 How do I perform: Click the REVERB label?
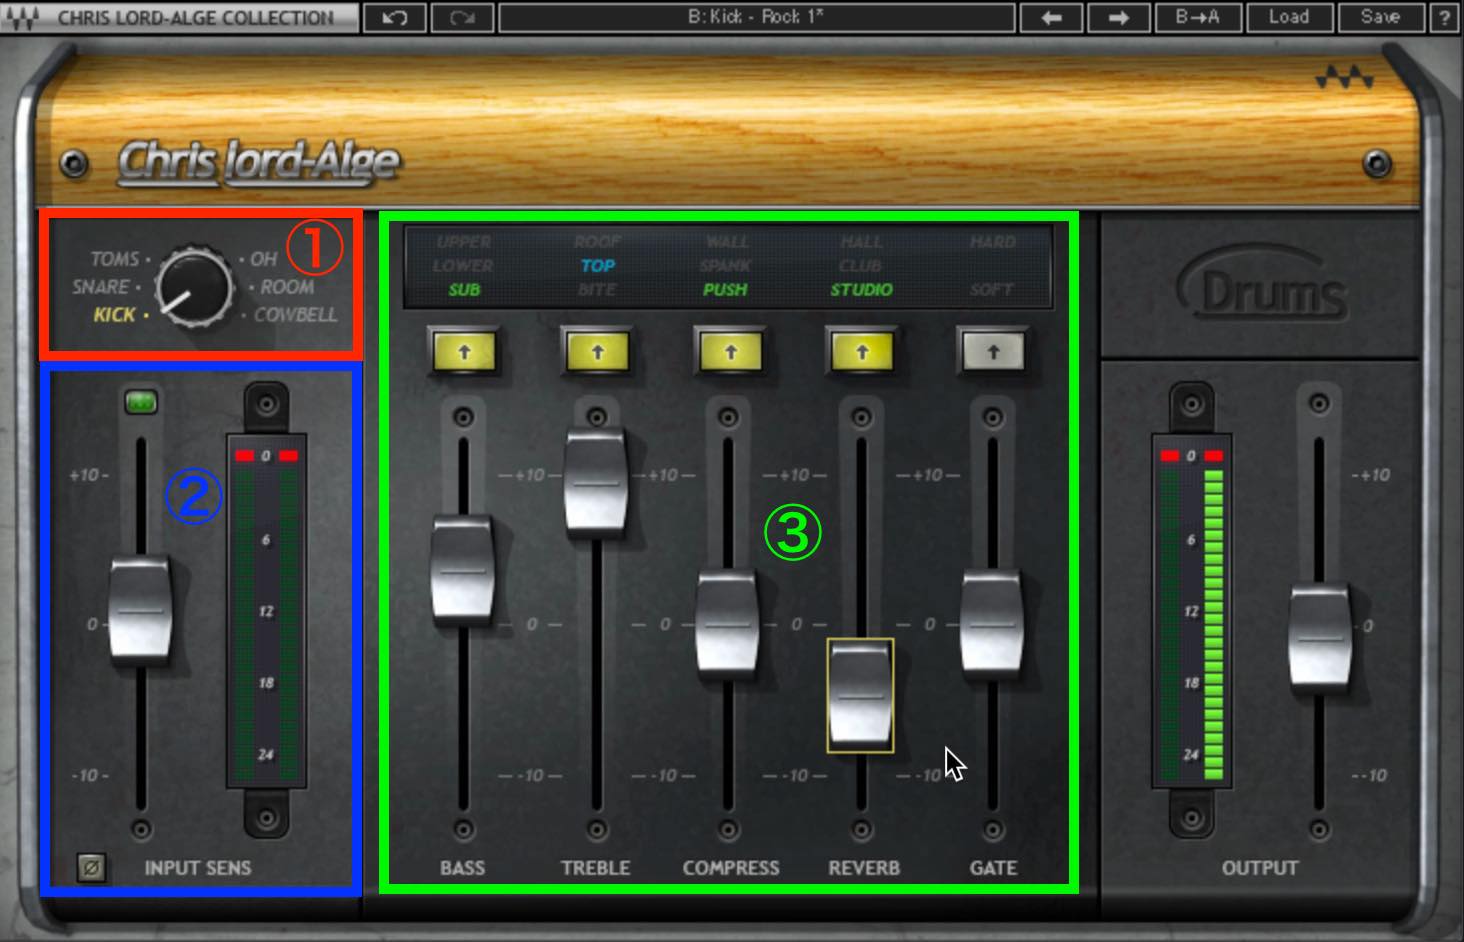pos(864,868)
